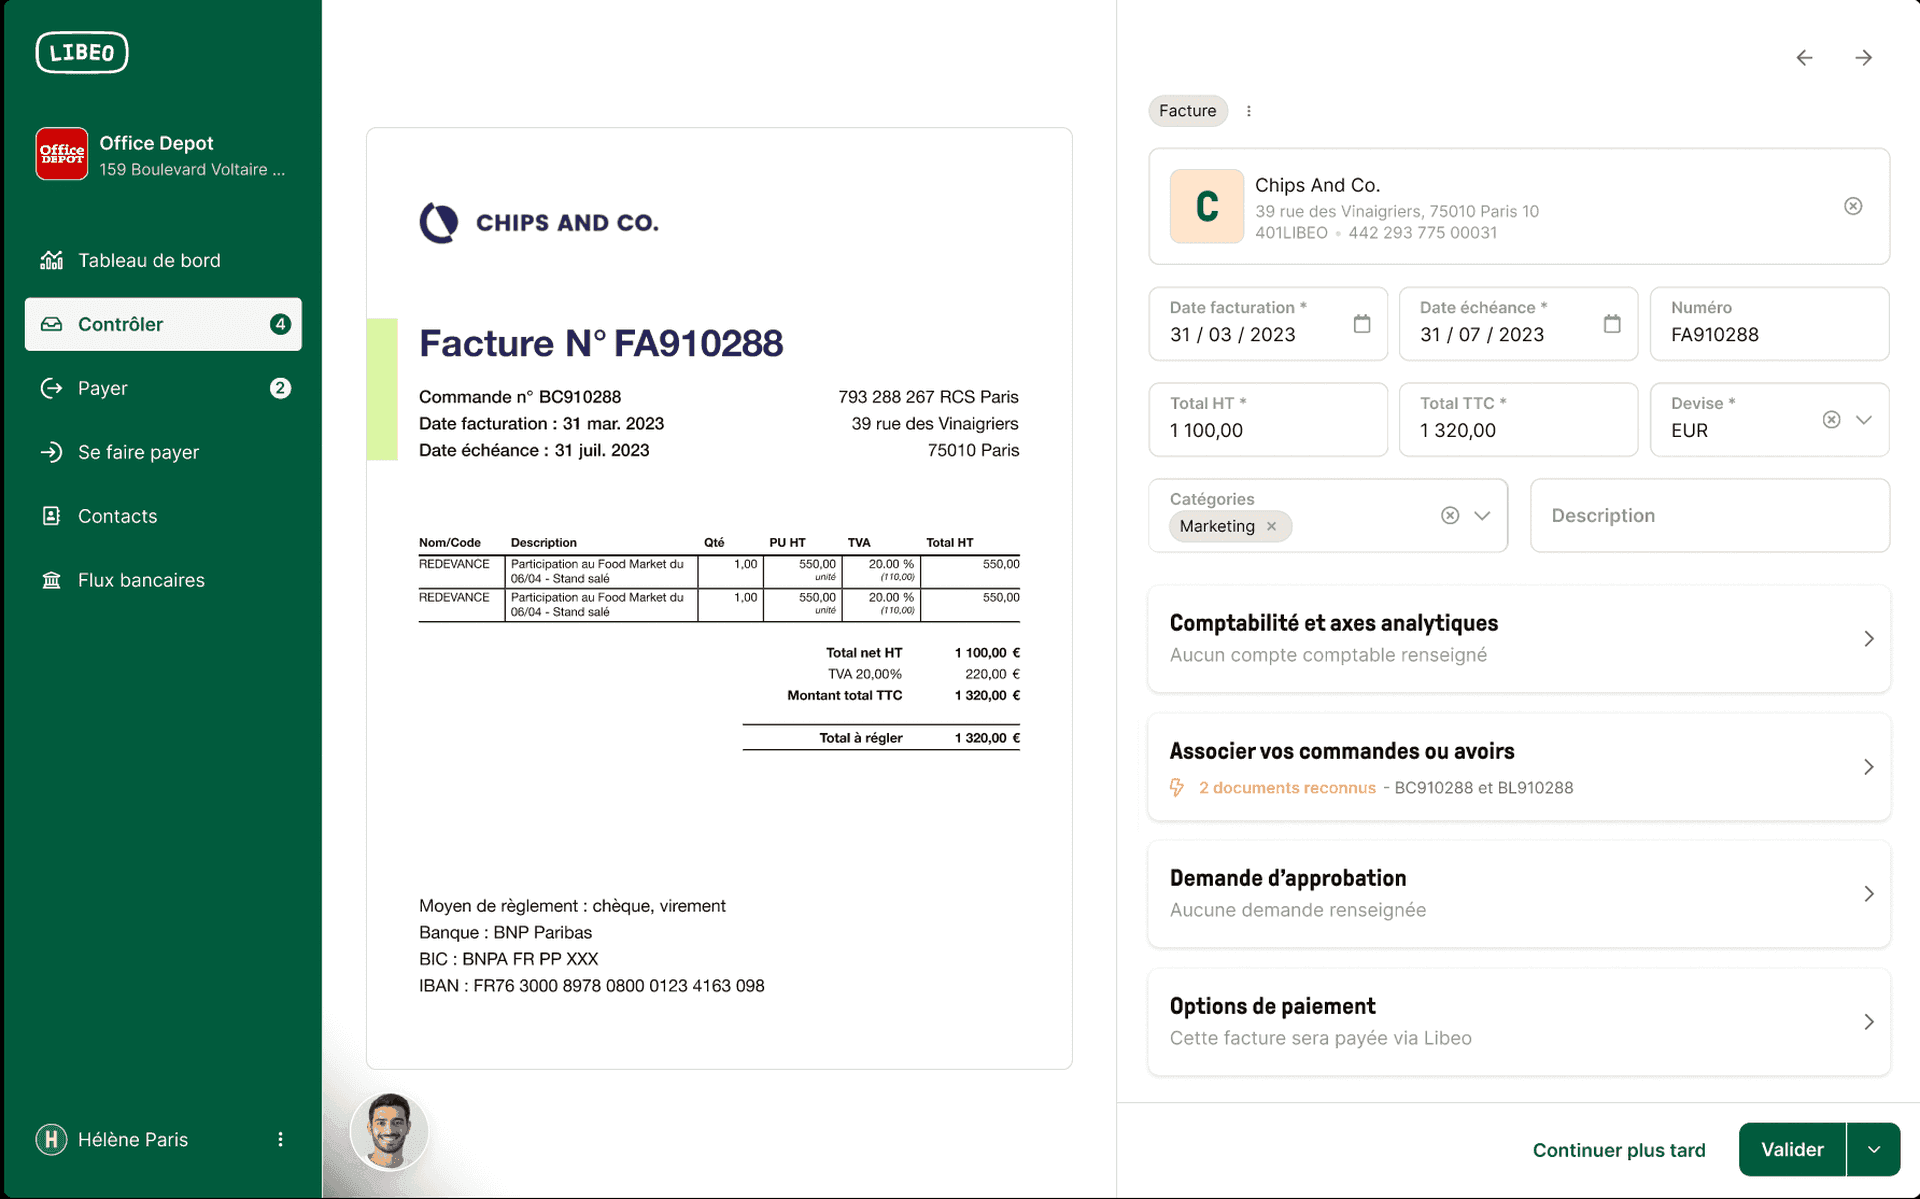Remove the Chips And Co. supplier
Image resolution: width=1920 pixels, height=1199 pixels.
1853,205
